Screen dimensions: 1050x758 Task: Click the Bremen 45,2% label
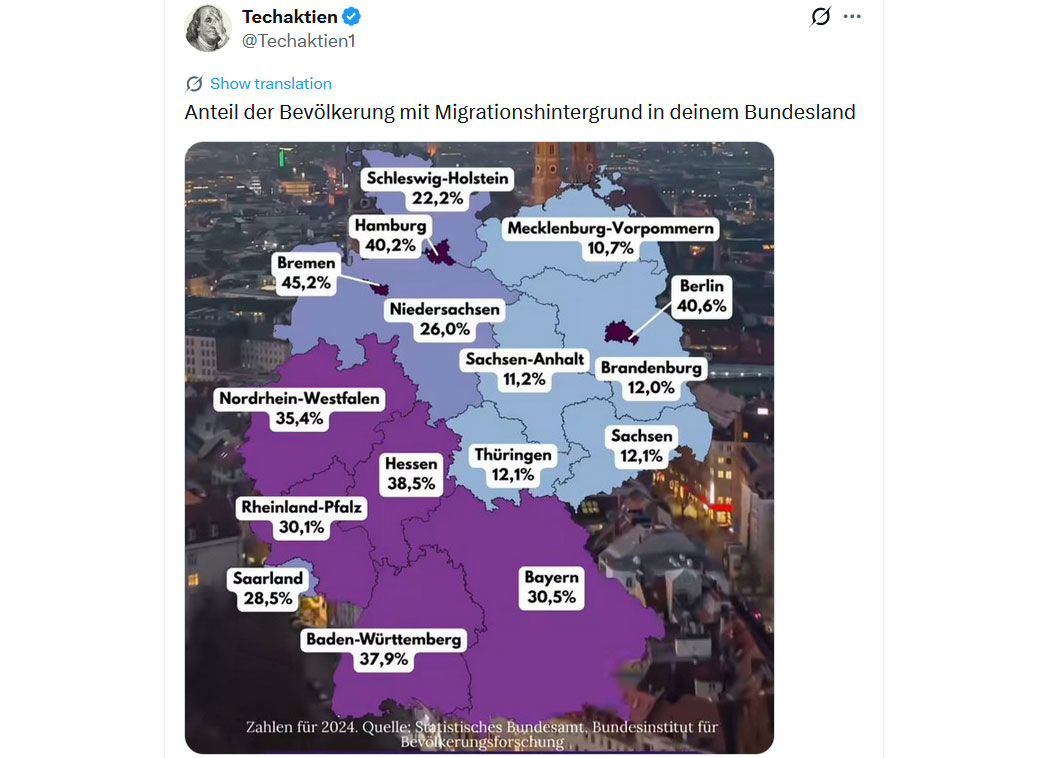coord(306,272)
